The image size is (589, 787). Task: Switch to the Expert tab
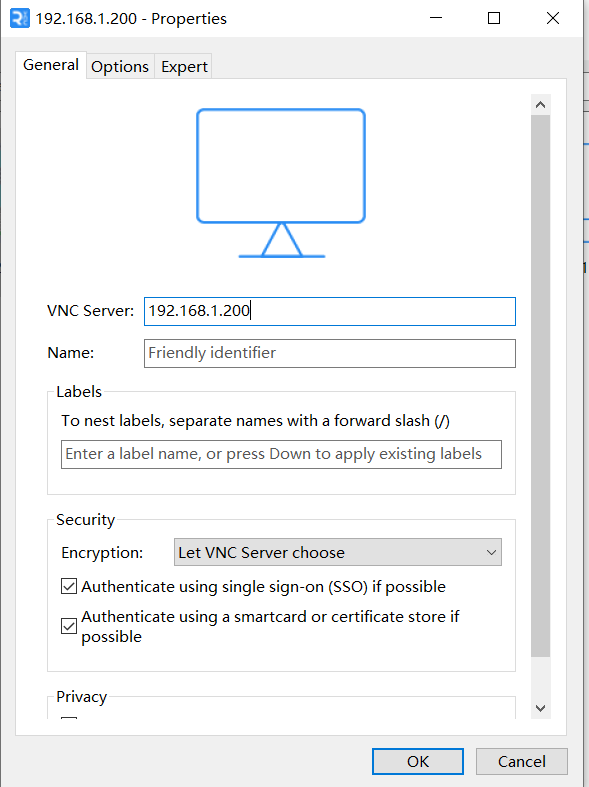pyautogui.click(x=184, y=66)
